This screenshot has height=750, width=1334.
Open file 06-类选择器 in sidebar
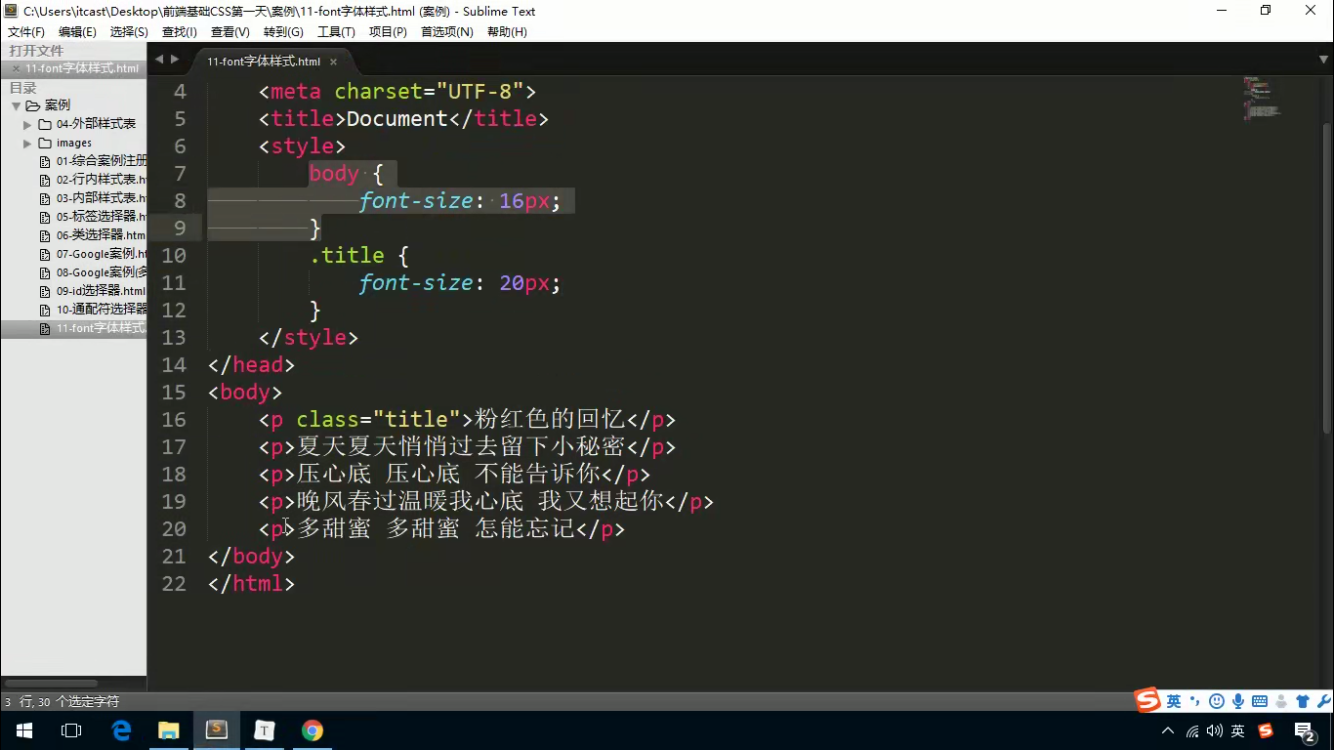click(x=101, y=235)
